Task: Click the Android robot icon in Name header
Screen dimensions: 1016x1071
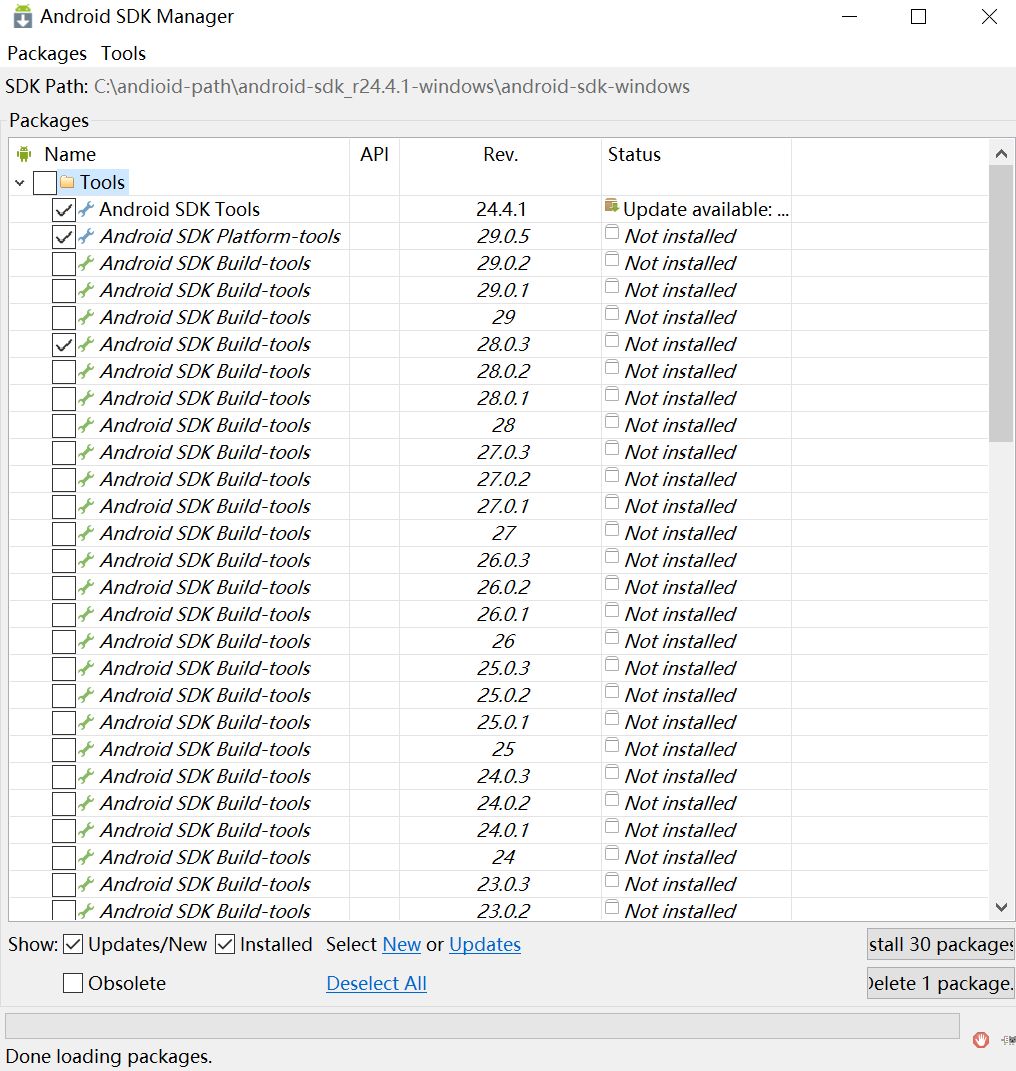Action: (x=24, y=154)
